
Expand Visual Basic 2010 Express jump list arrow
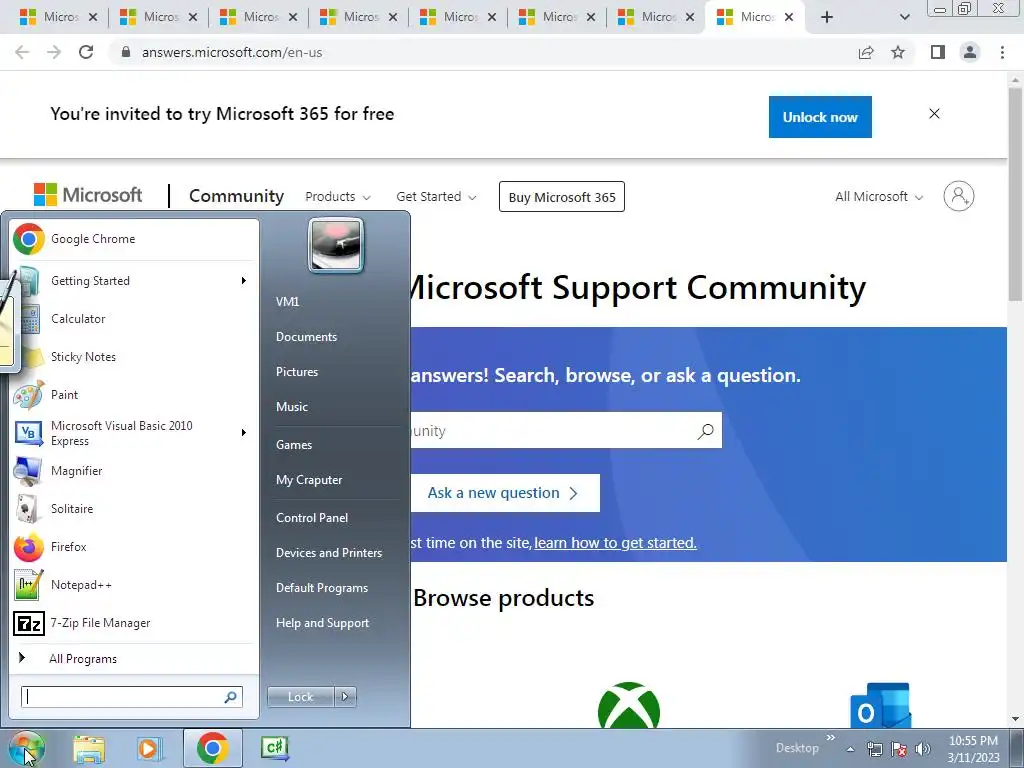pyautogui.click(x=244, y=432)
